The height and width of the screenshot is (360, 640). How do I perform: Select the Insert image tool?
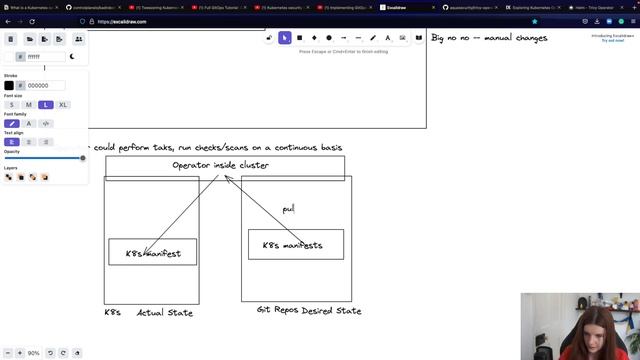pyautogui.click(x=402, y=38)
